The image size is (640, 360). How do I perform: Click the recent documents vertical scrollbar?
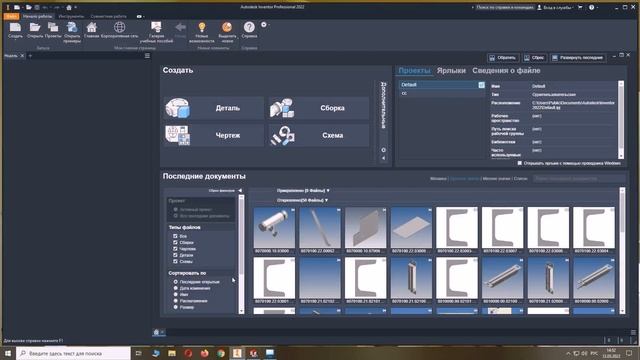[622, 250]
